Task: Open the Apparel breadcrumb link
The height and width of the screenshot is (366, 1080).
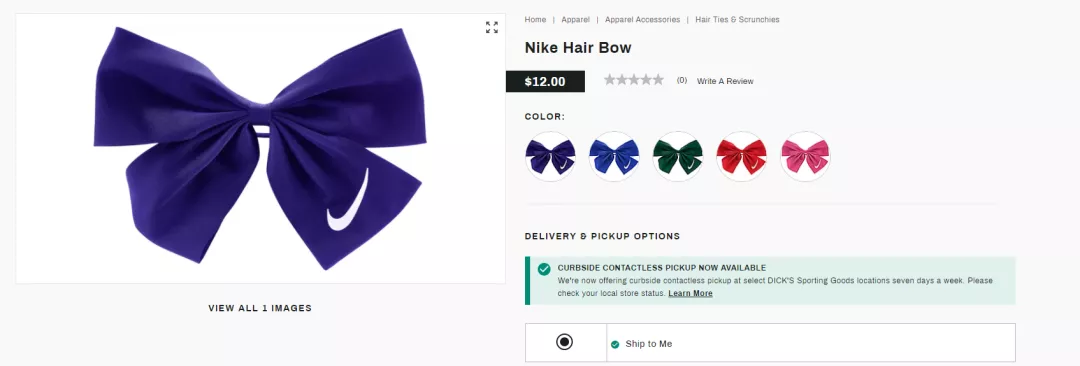Action: pos(575,19)
